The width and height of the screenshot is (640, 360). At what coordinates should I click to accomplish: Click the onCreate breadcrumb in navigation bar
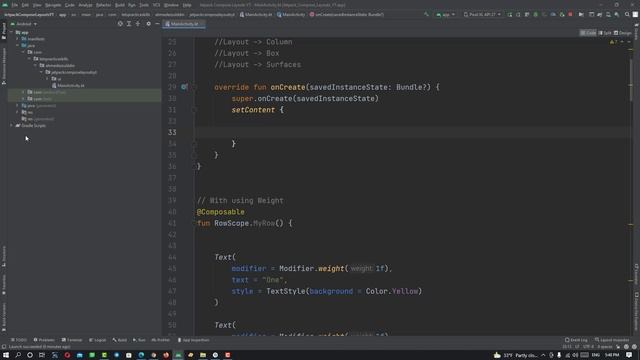coord(347,14)
